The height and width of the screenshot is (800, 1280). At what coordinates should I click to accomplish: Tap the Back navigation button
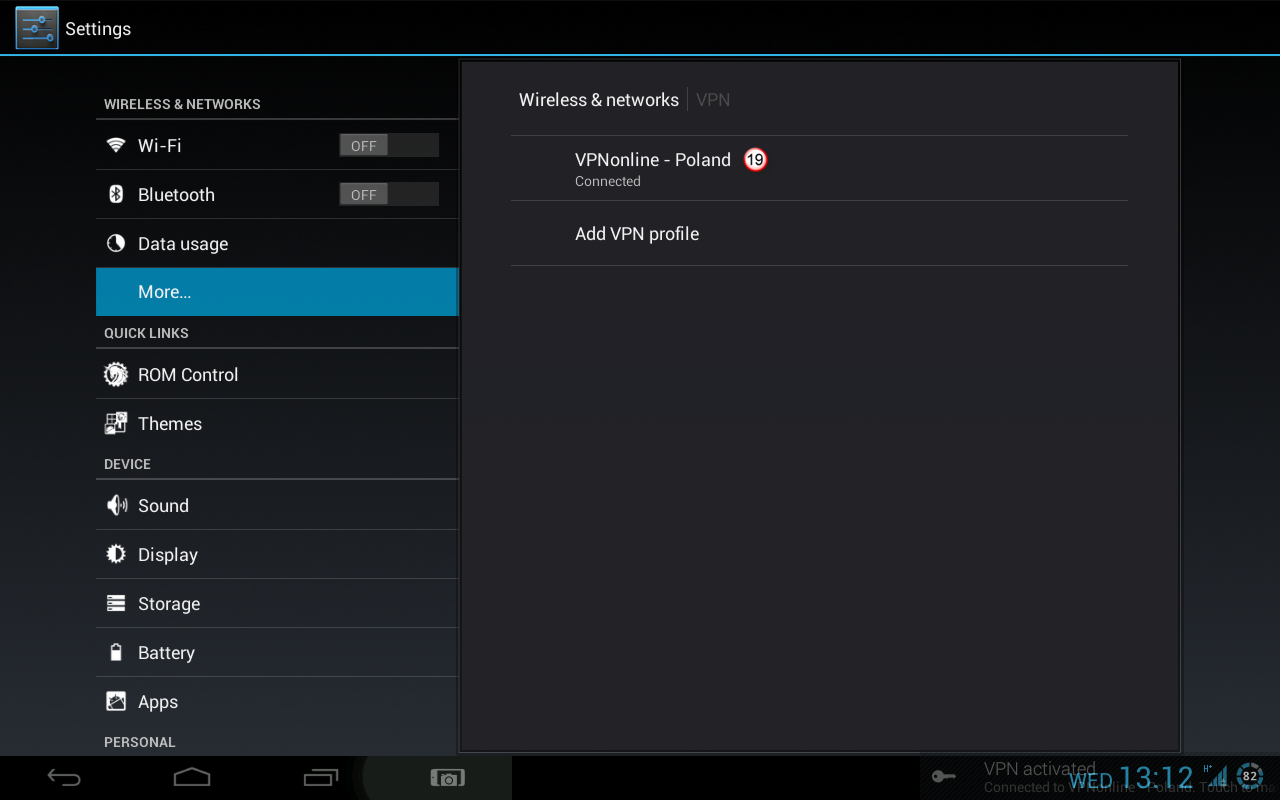[64, 777]
